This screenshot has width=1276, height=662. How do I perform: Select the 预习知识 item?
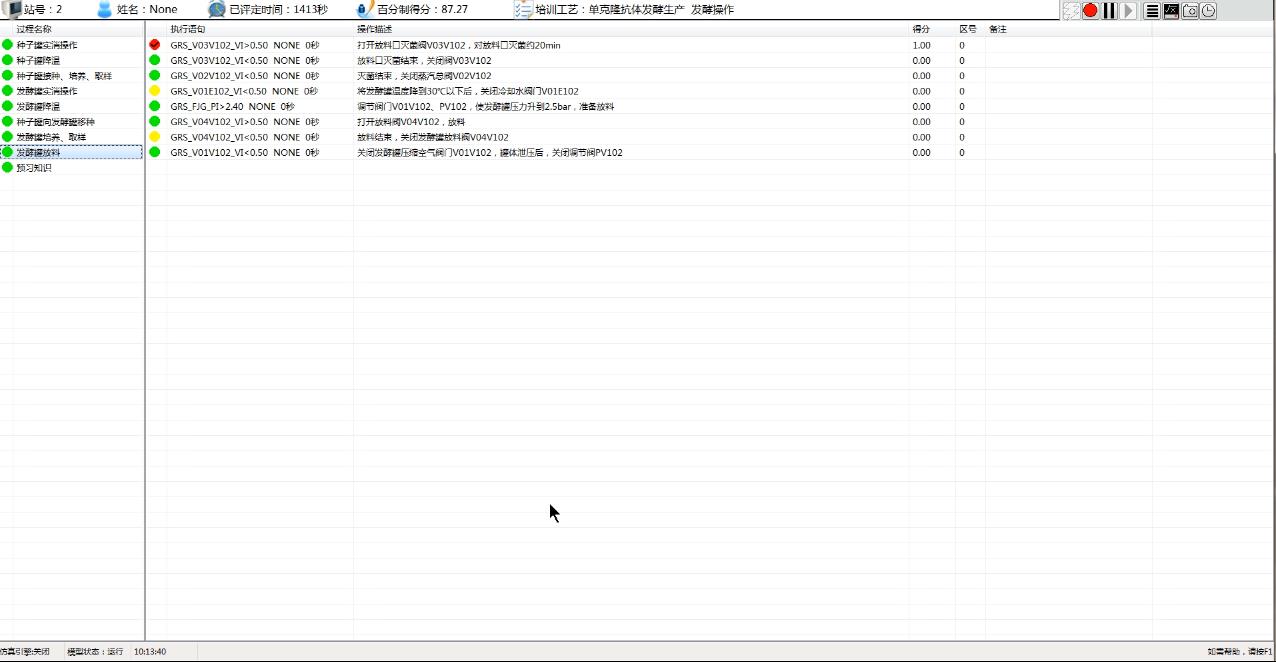pos(34,168)
